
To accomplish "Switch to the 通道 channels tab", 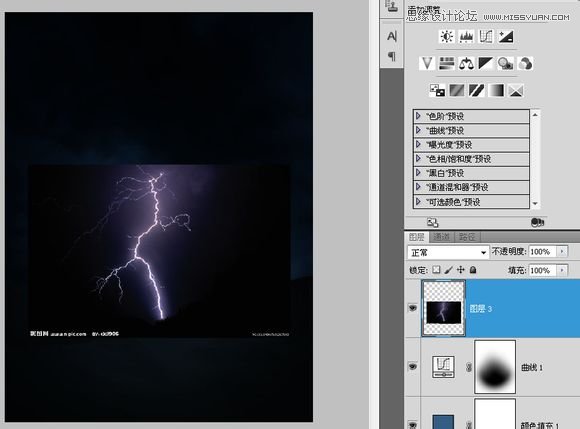I will click(441, 237).
